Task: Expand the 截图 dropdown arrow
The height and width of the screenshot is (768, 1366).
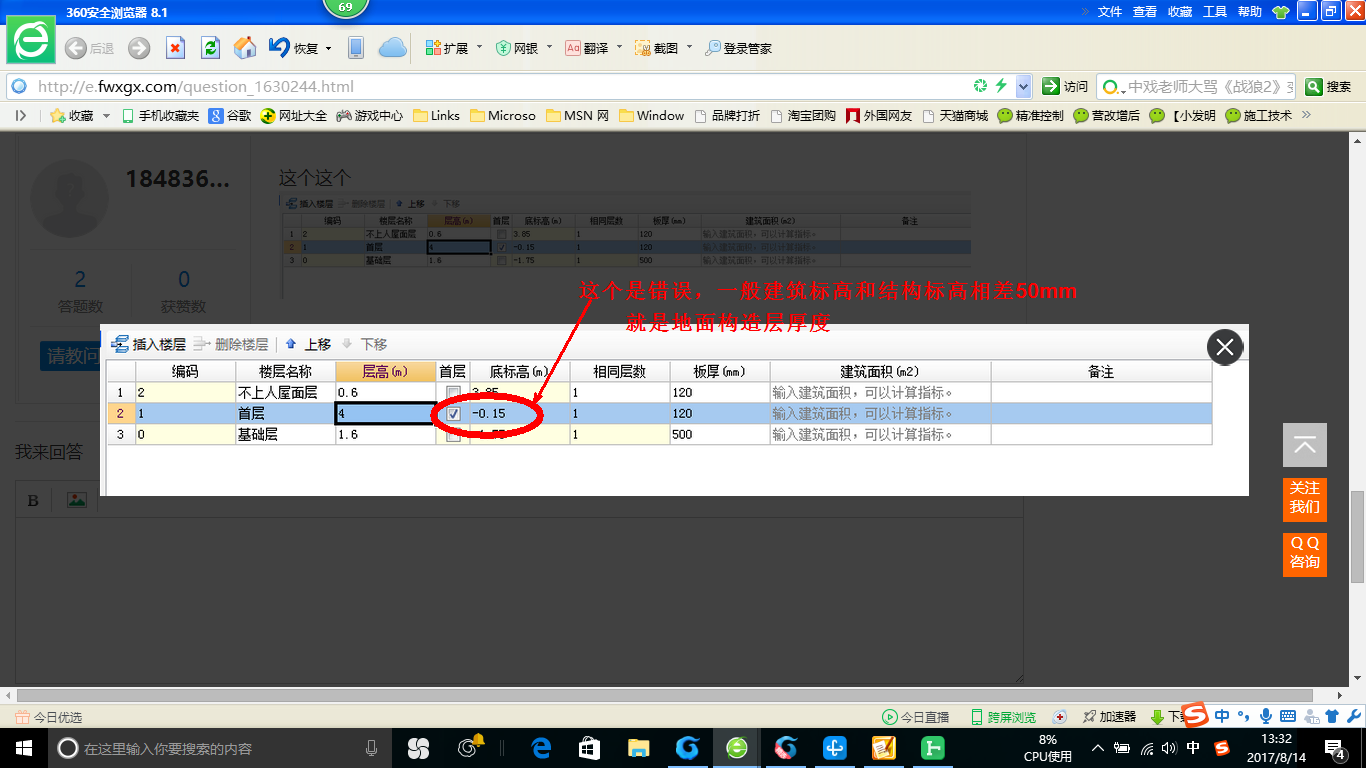Action: pyautogui.click(x=689, y=48)
